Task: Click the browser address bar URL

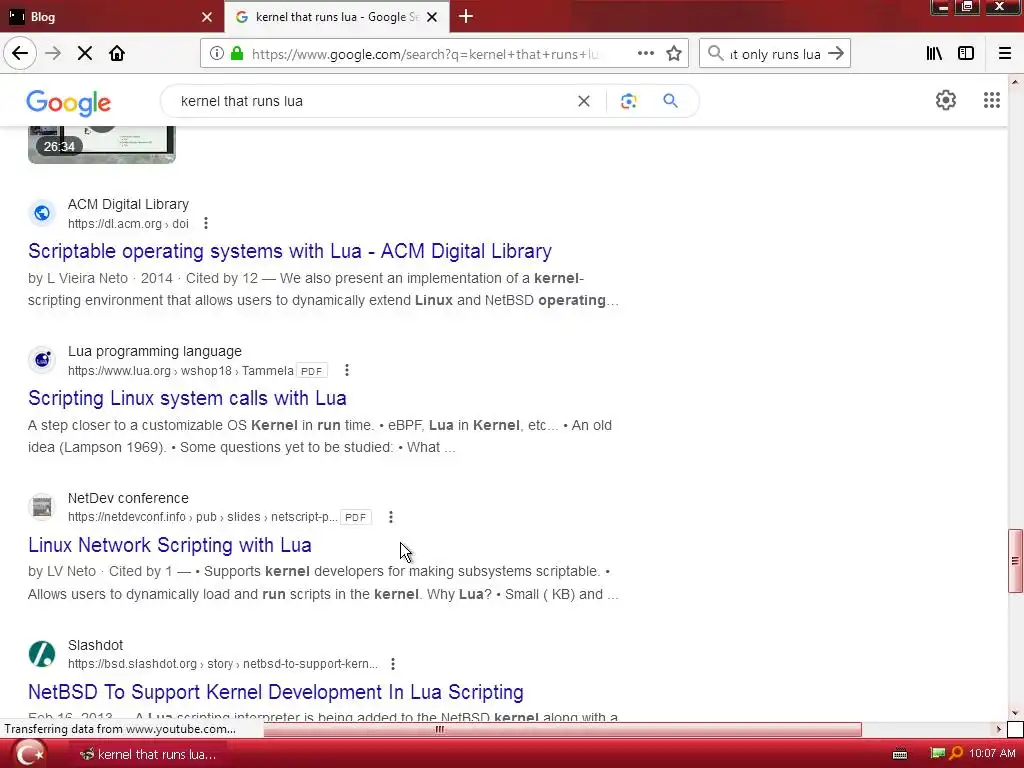Action: [x=424, y=54]
